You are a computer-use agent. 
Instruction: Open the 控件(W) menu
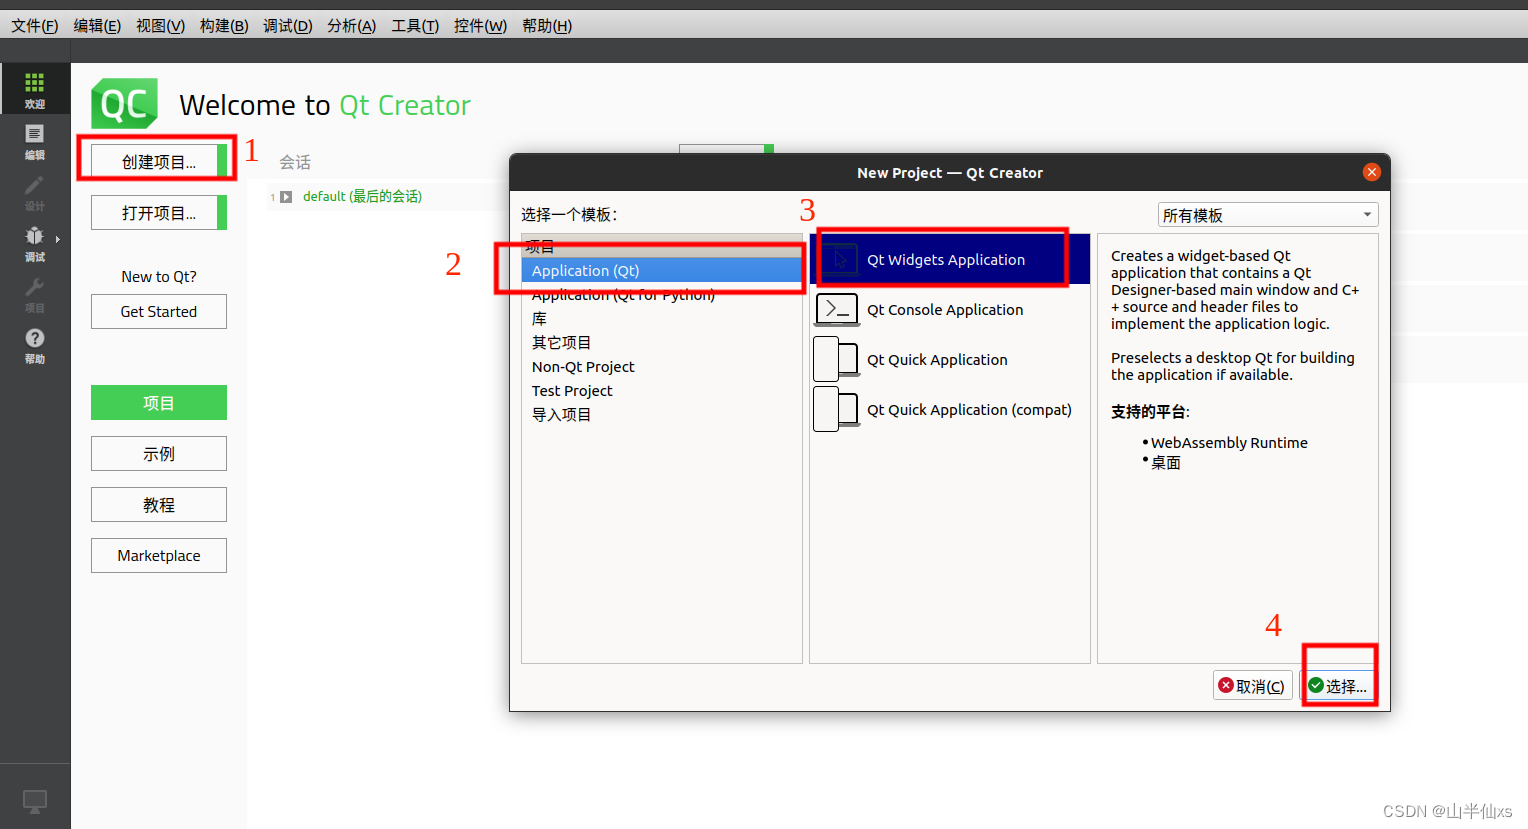480,26
